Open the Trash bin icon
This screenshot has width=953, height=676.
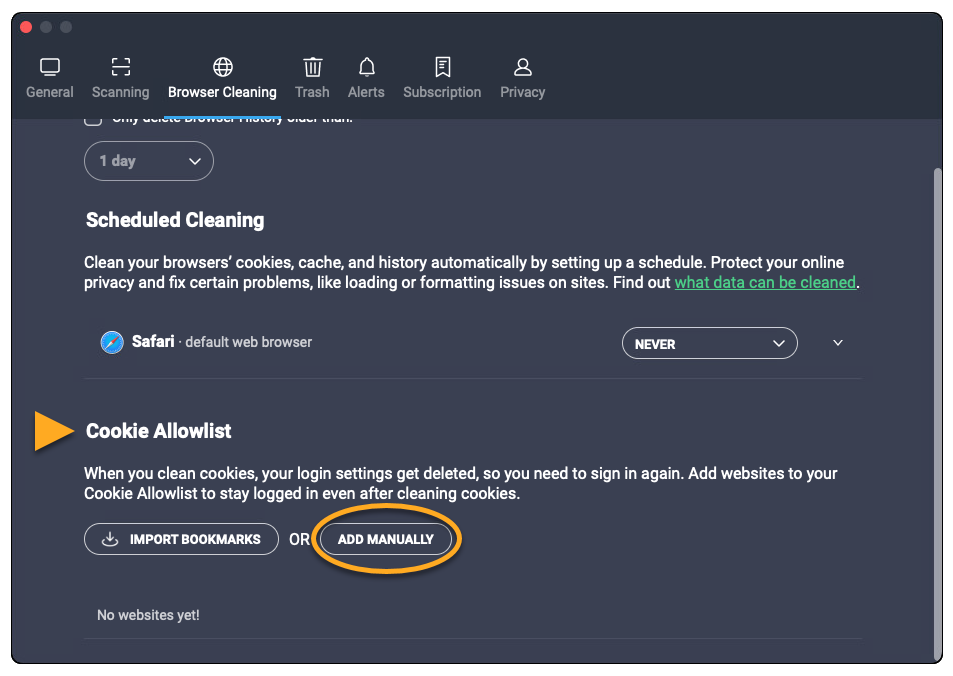313,67
